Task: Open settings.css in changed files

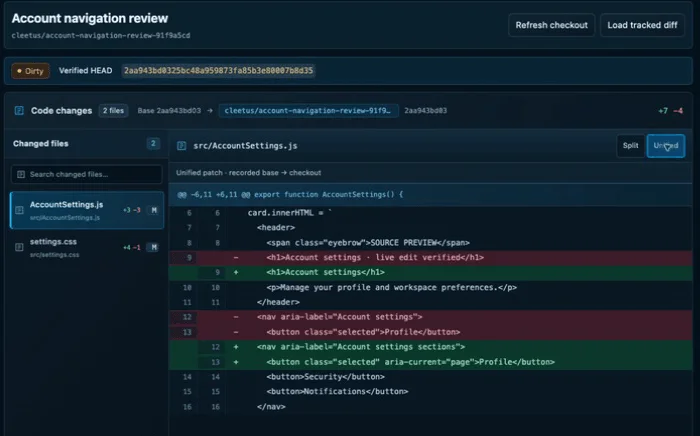Action: pos(87,247)
